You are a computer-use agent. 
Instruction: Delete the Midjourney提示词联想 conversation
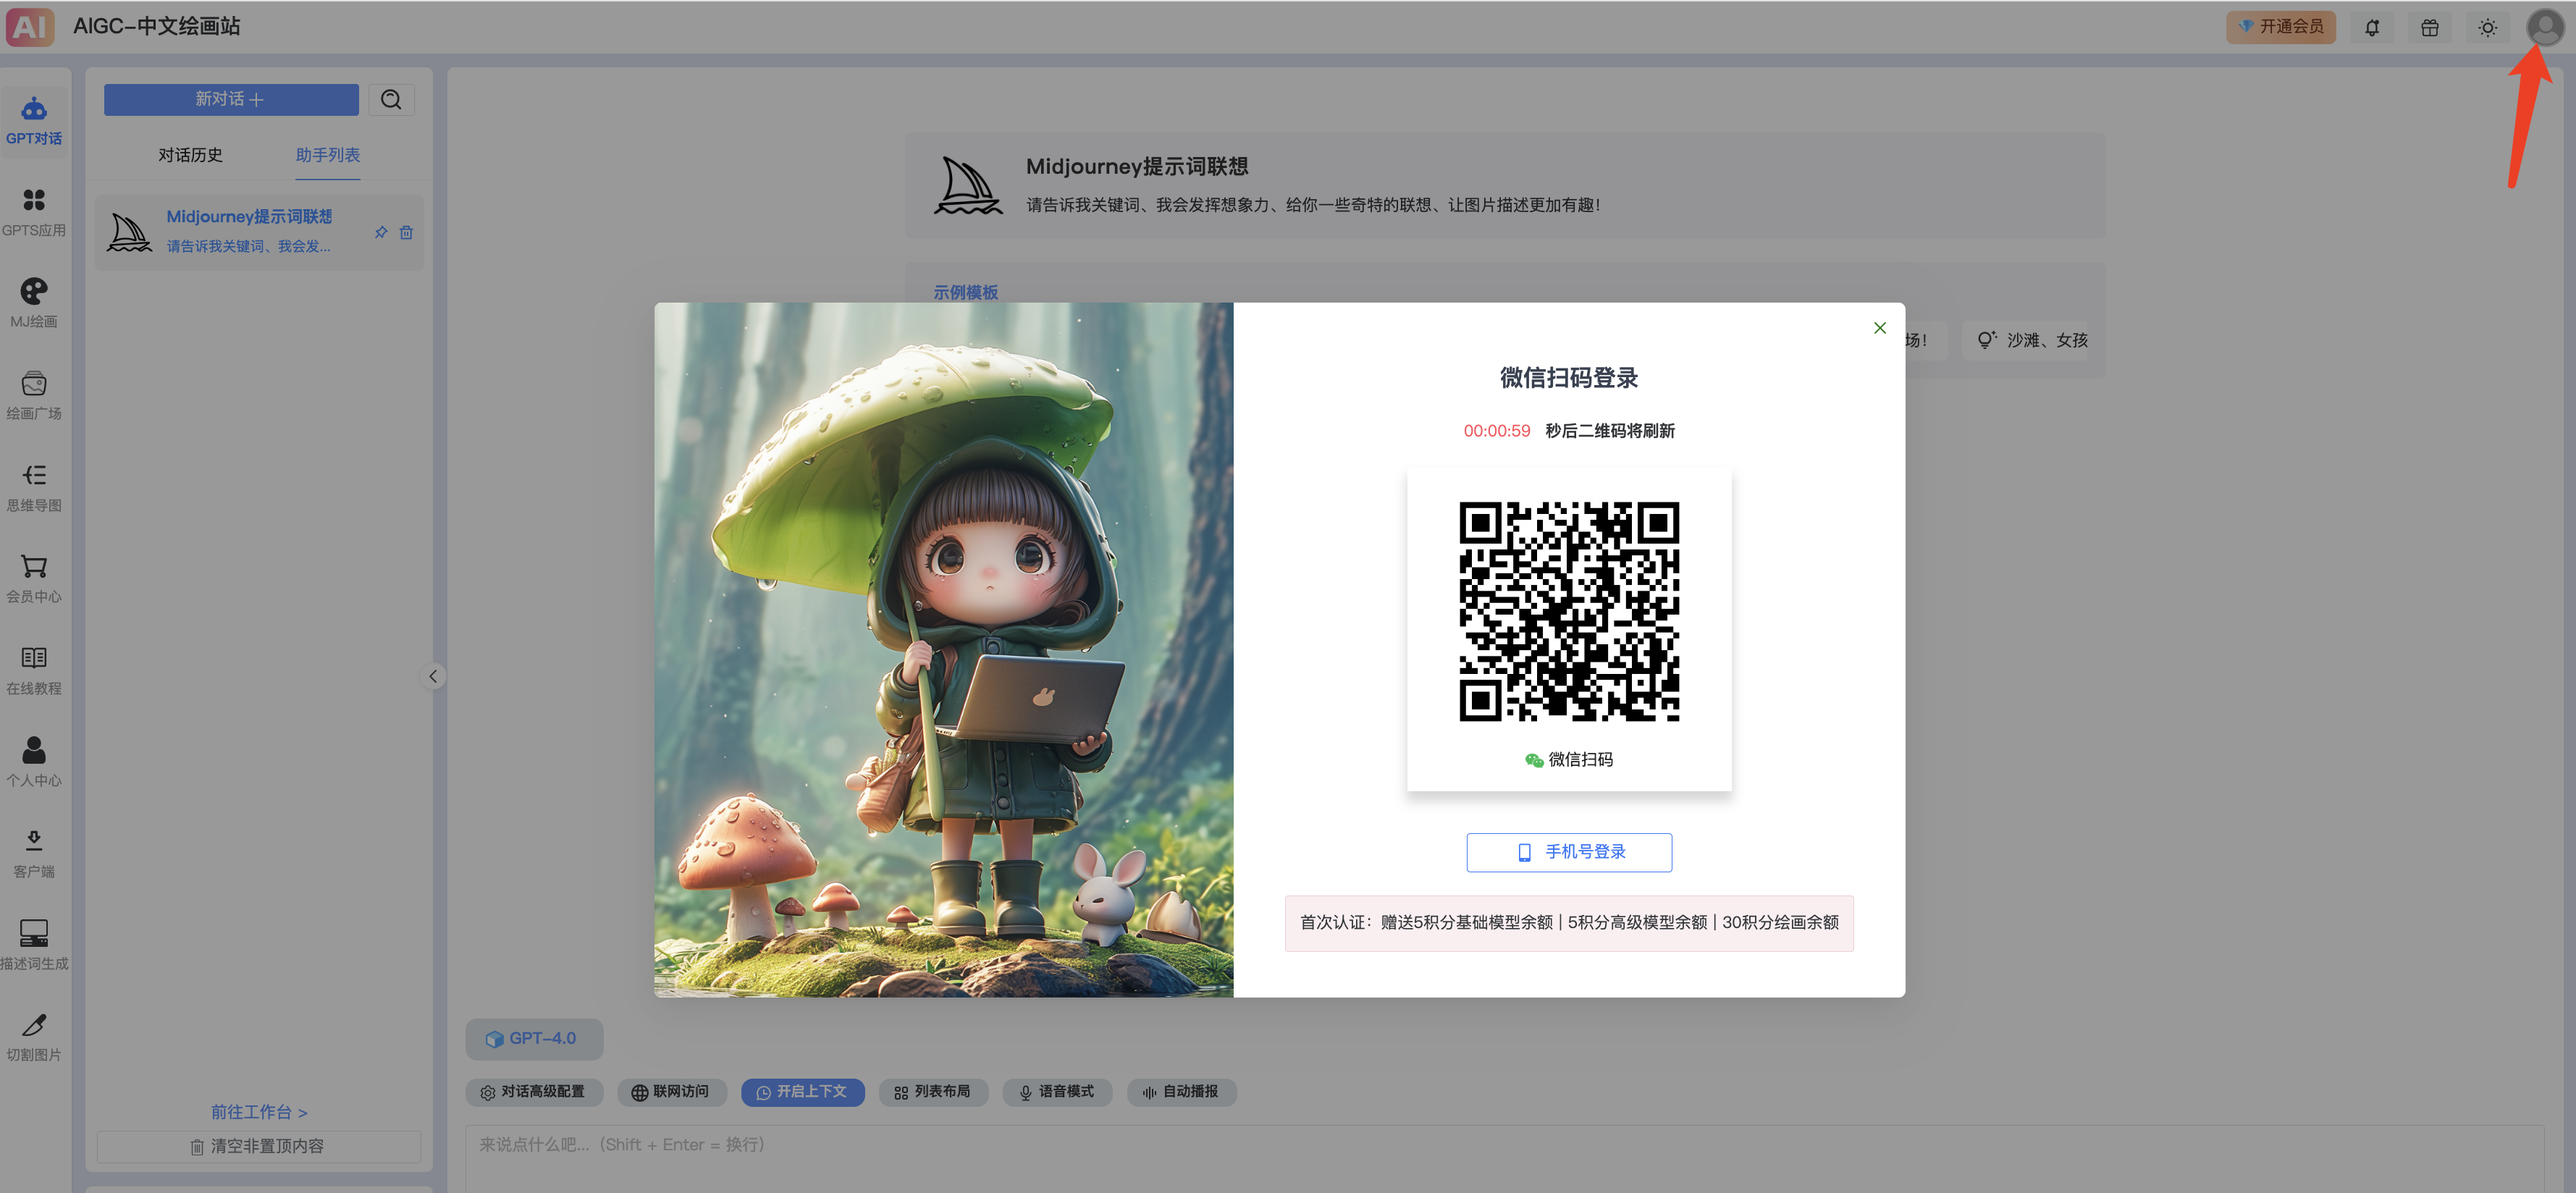tap(406, 233)
